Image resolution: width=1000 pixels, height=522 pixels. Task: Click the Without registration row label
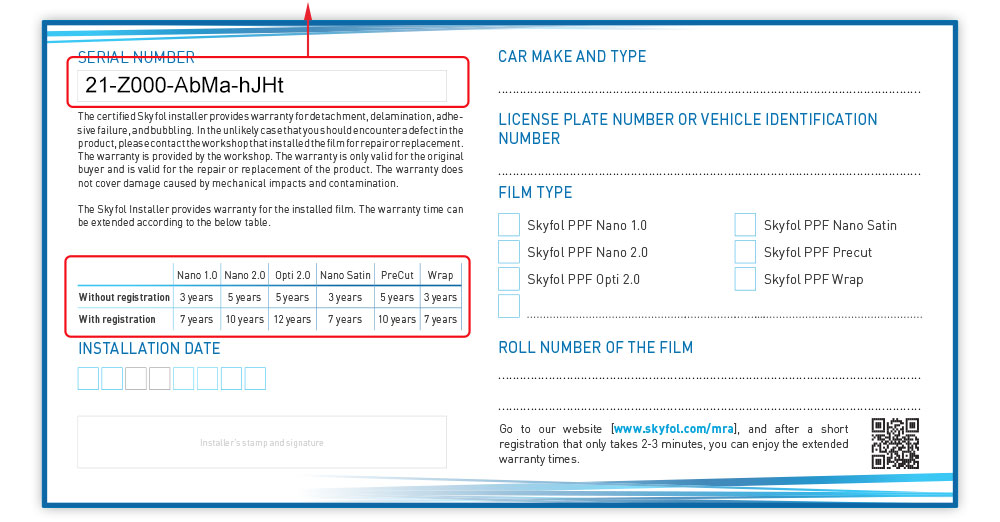click(x=124, y=297)
